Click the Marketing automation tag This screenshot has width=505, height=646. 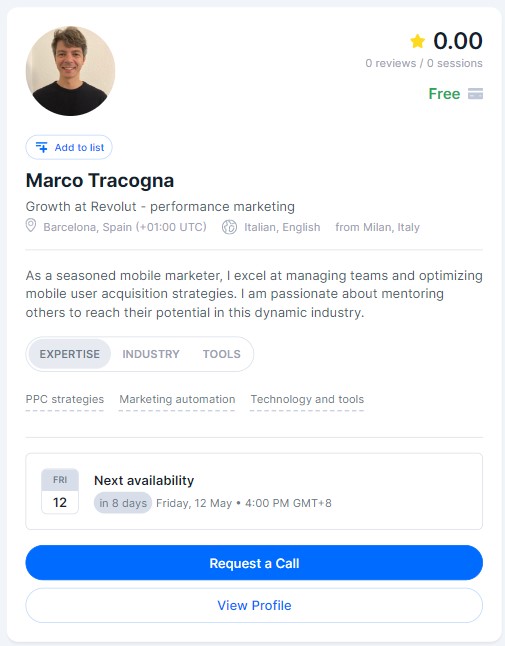click(177, 399)
